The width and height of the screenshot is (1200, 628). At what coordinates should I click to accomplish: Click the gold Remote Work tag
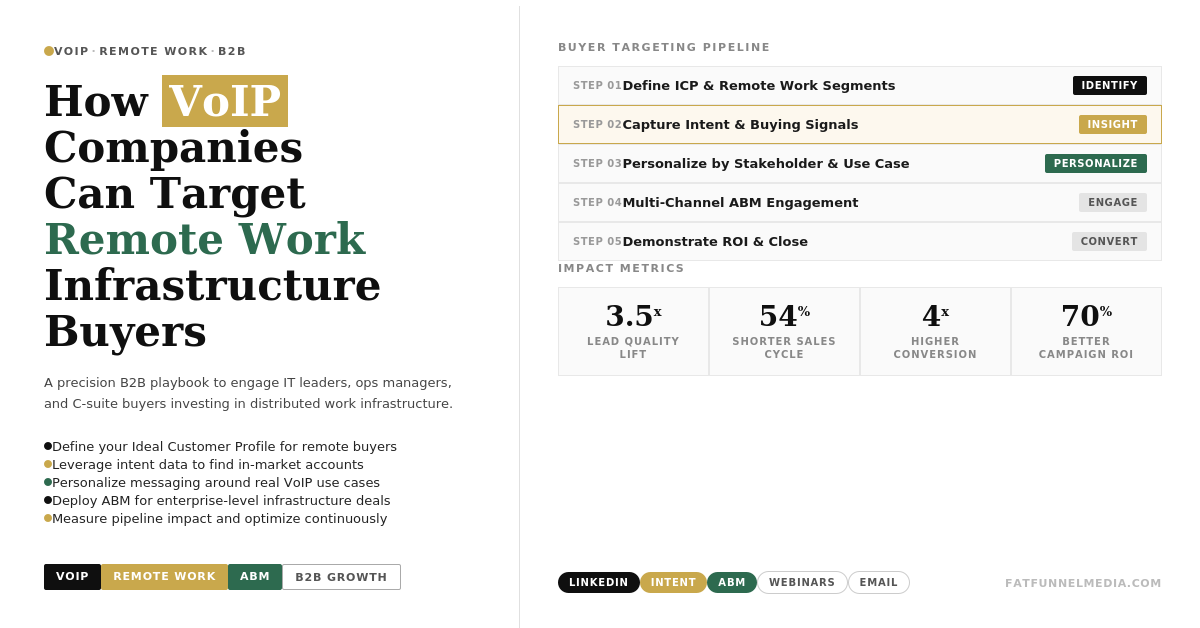pos(164,577)
